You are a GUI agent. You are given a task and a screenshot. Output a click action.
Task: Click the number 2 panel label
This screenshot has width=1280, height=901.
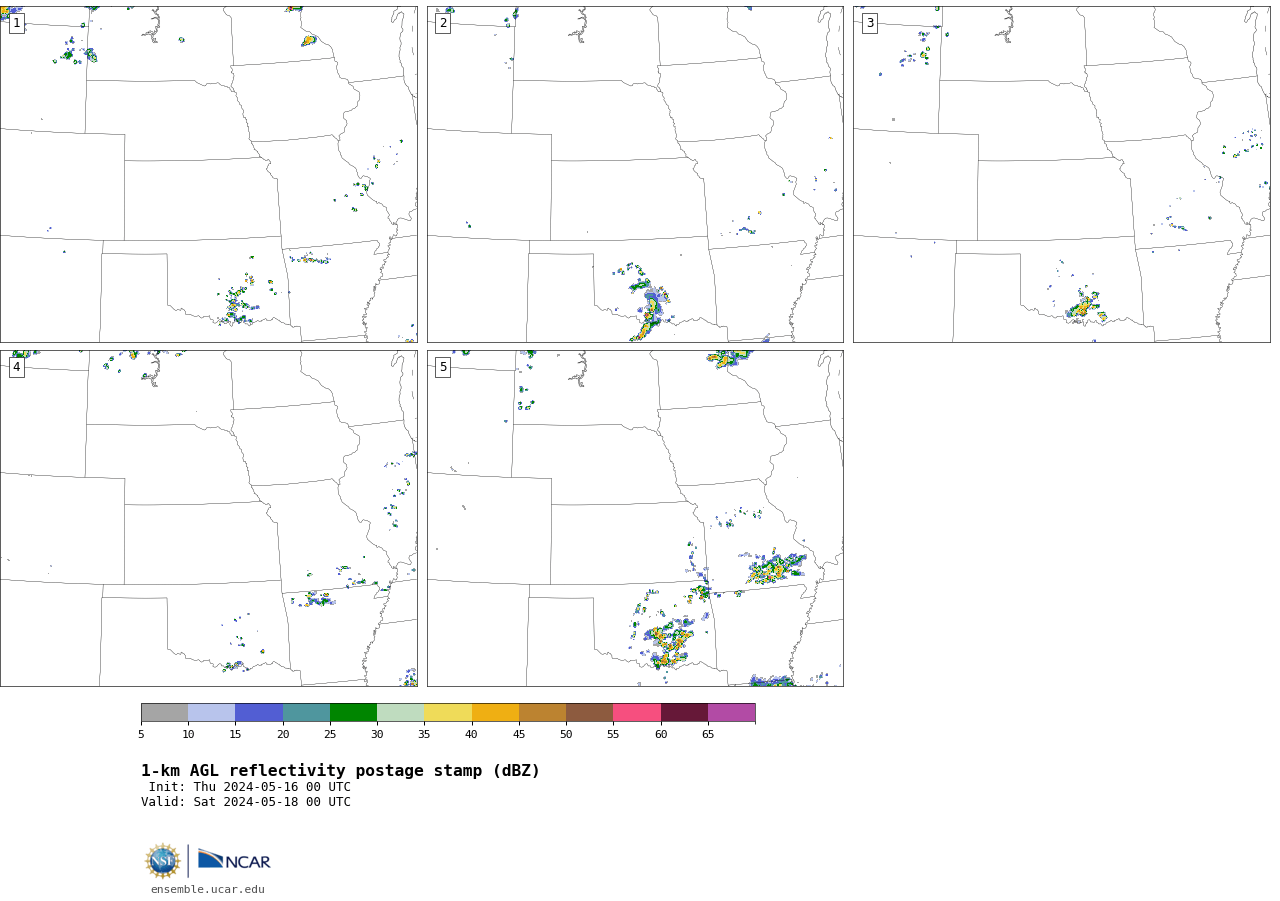pos(443,23)
